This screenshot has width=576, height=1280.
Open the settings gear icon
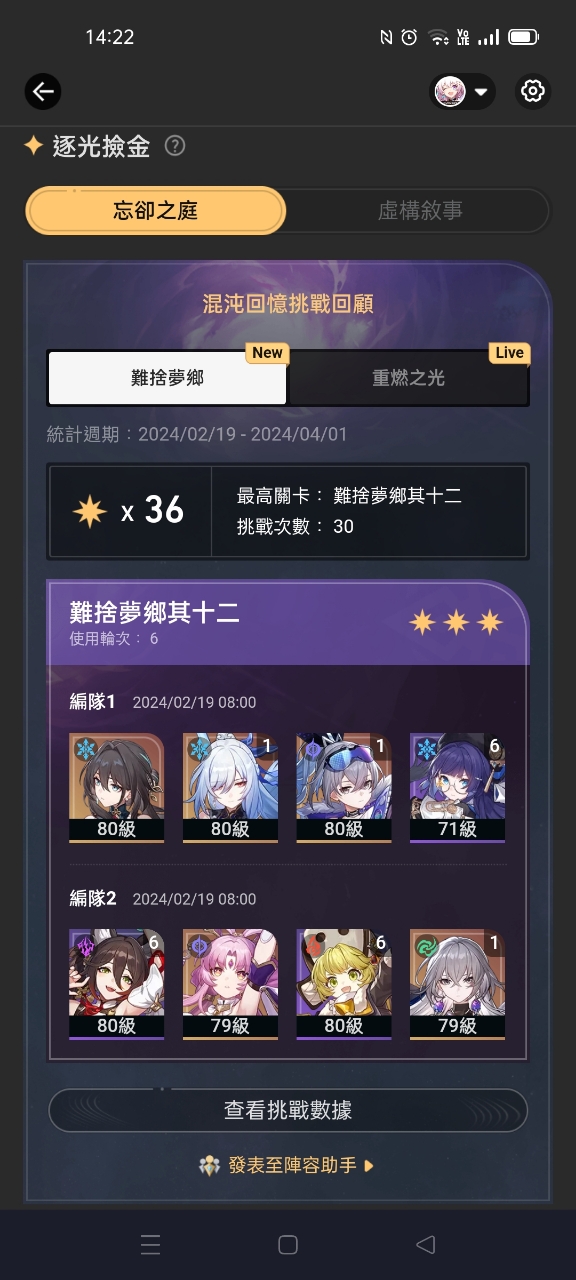(x=533, y=92)
